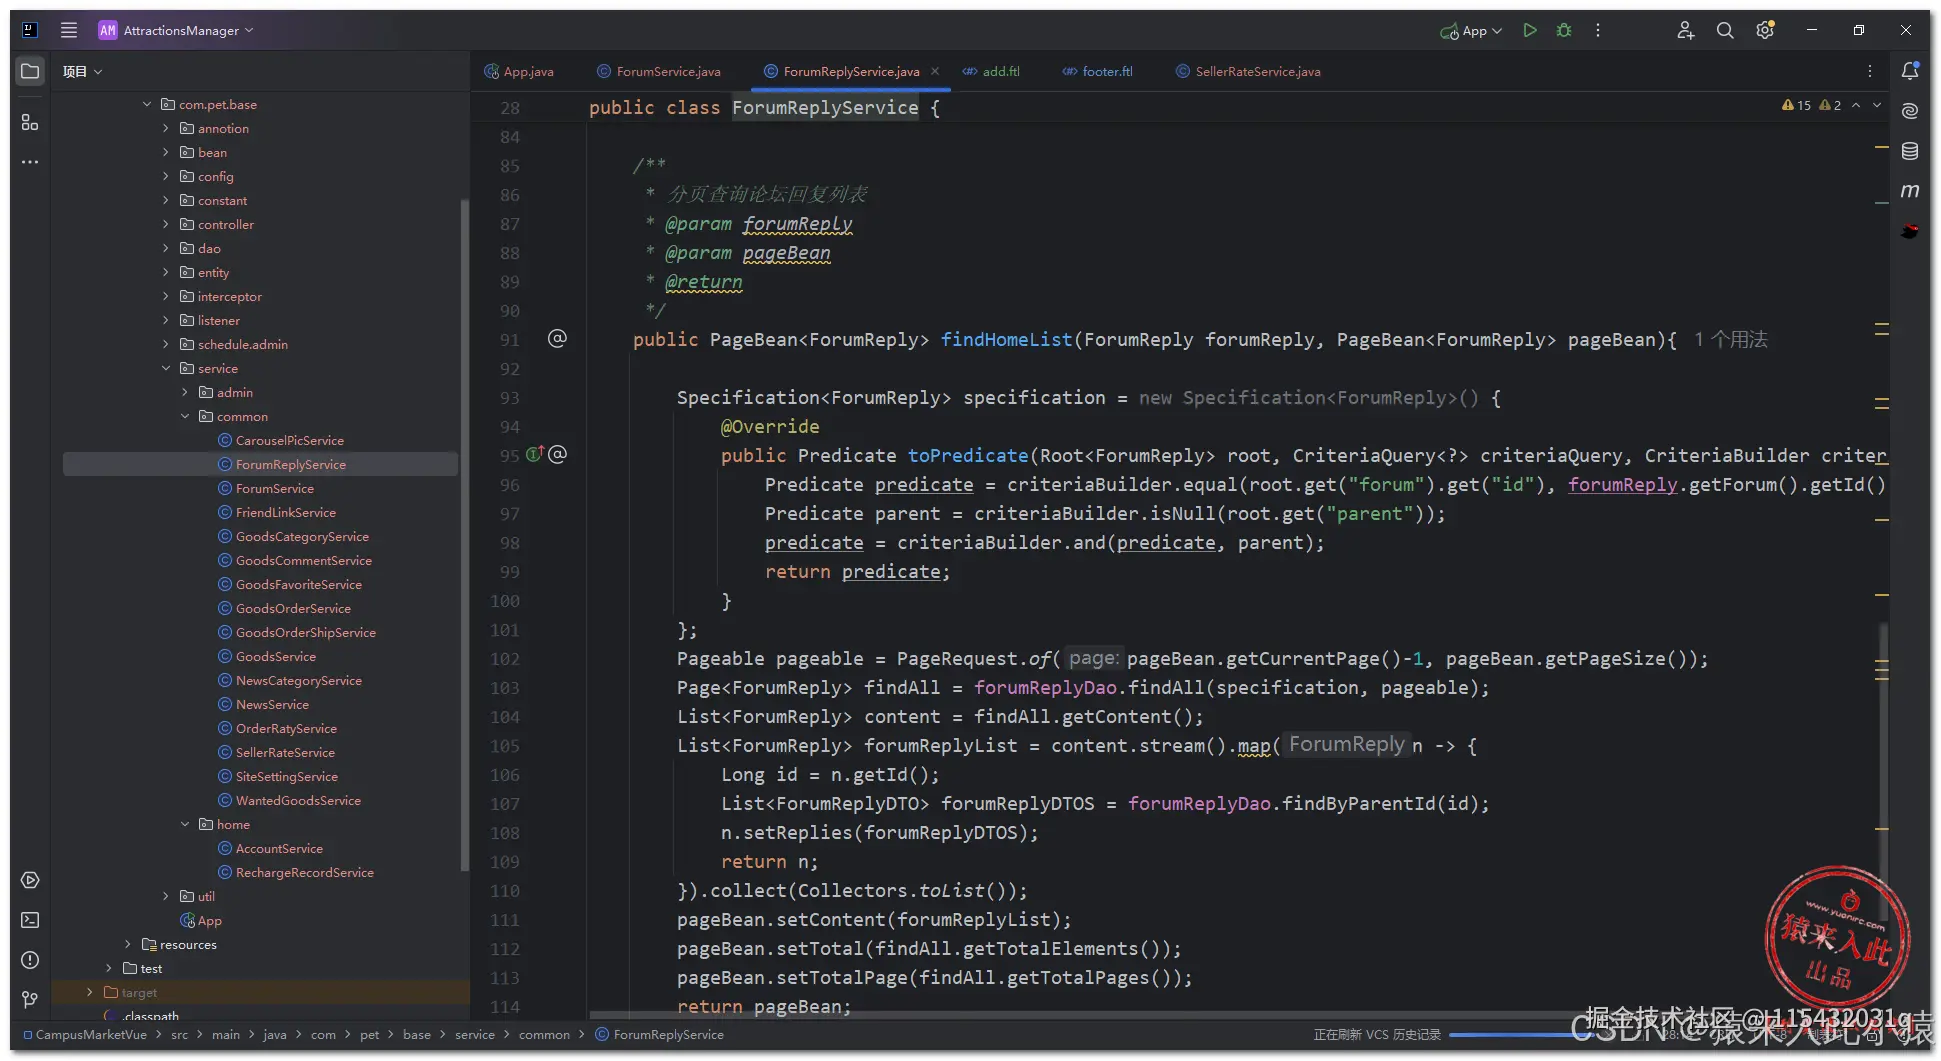The height and width of the screenshot is (1061, 1941).
Task: Open AccountService under home
Action: coord(279,848)
